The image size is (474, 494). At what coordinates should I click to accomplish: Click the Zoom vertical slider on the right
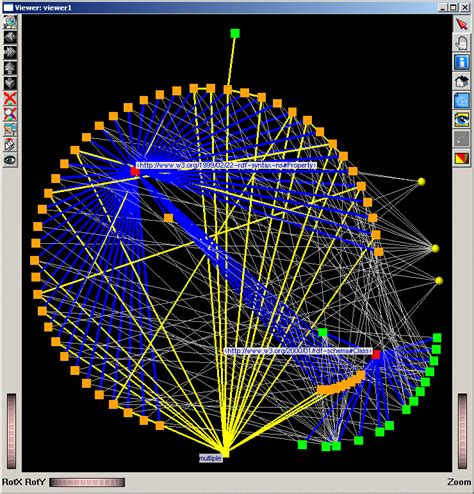pyautogui.click(x=462, y=431)
